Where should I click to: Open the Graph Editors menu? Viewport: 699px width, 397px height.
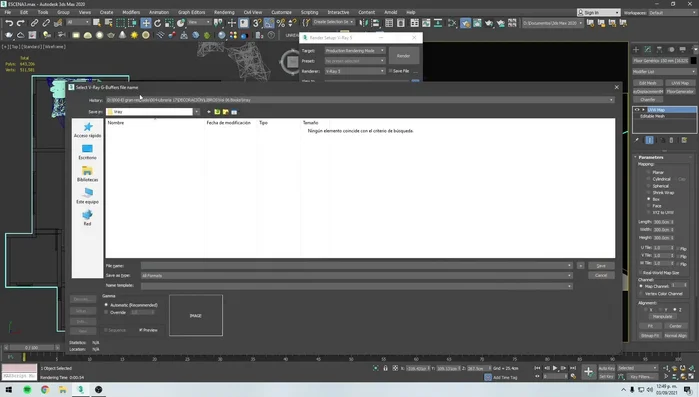191,12
